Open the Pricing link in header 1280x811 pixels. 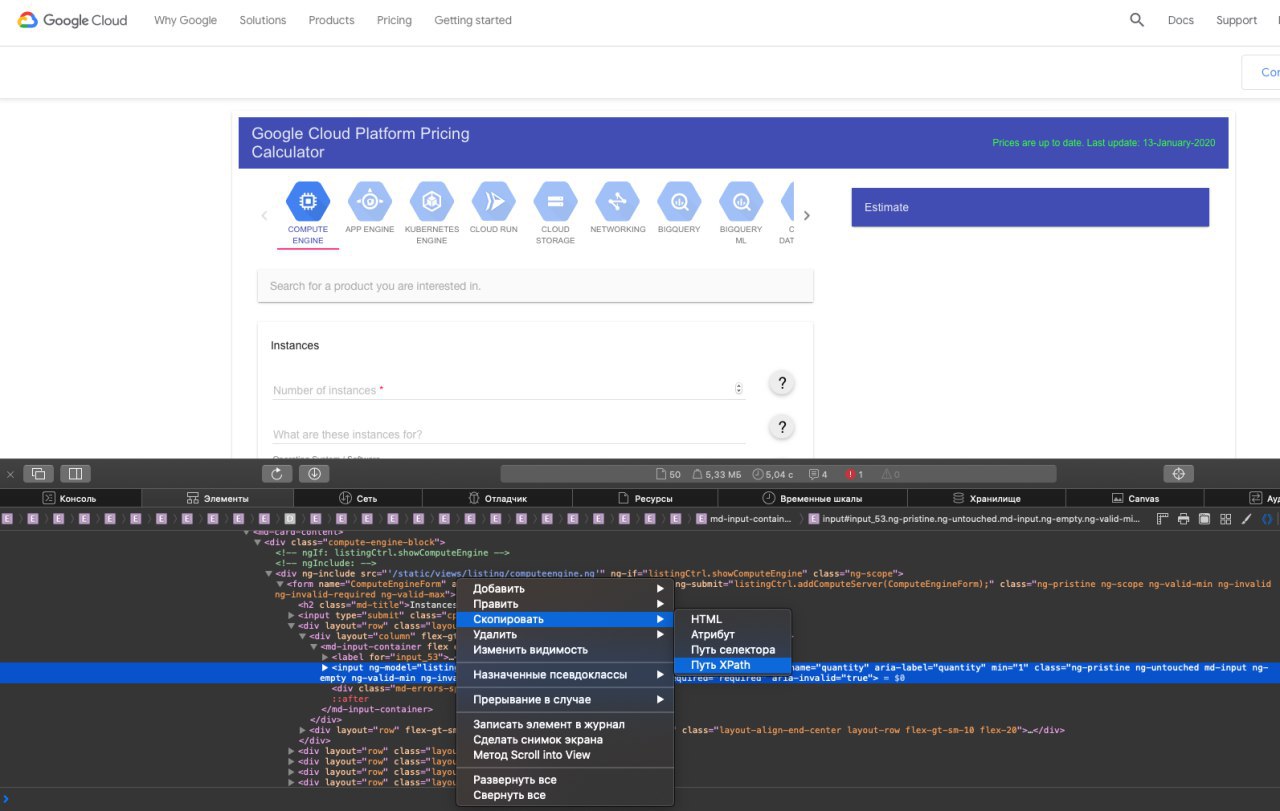tap(394, 20)
